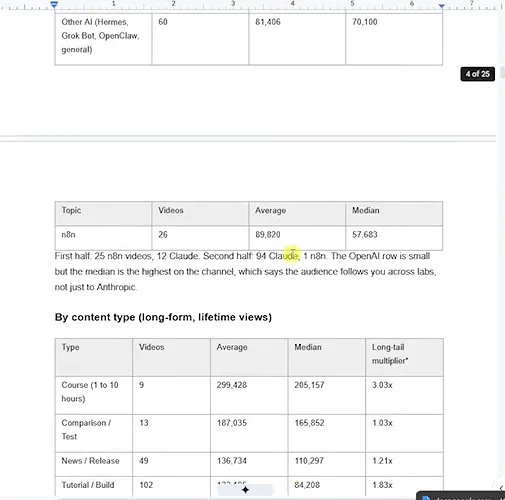This screenshot has height=500, width=505.
Task: Click the '4 of 25' page indicator
Action: pos(478,74)
